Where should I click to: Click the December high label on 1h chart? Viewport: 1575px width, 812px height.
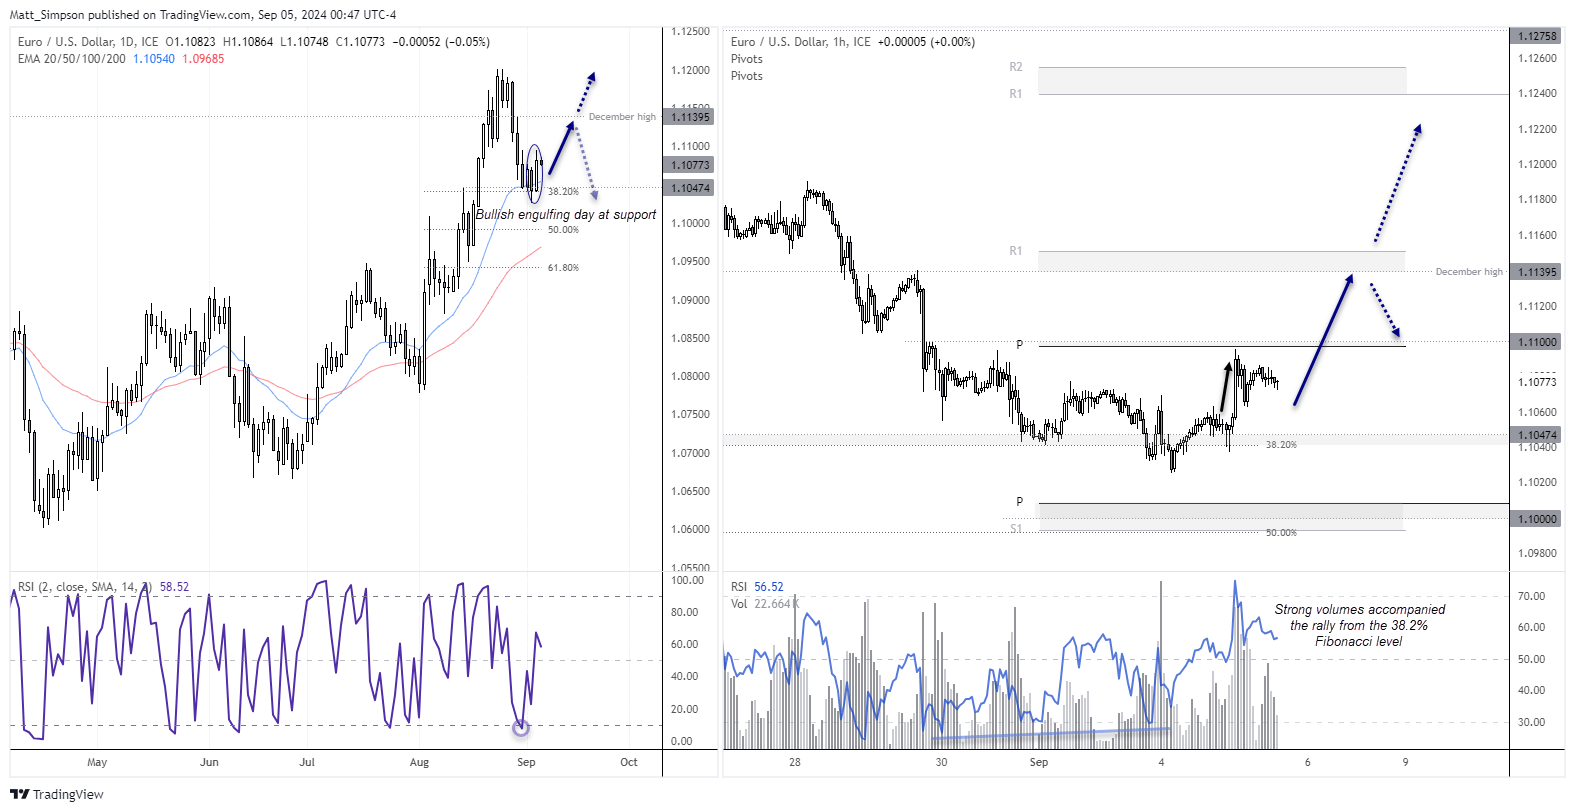1469,272
